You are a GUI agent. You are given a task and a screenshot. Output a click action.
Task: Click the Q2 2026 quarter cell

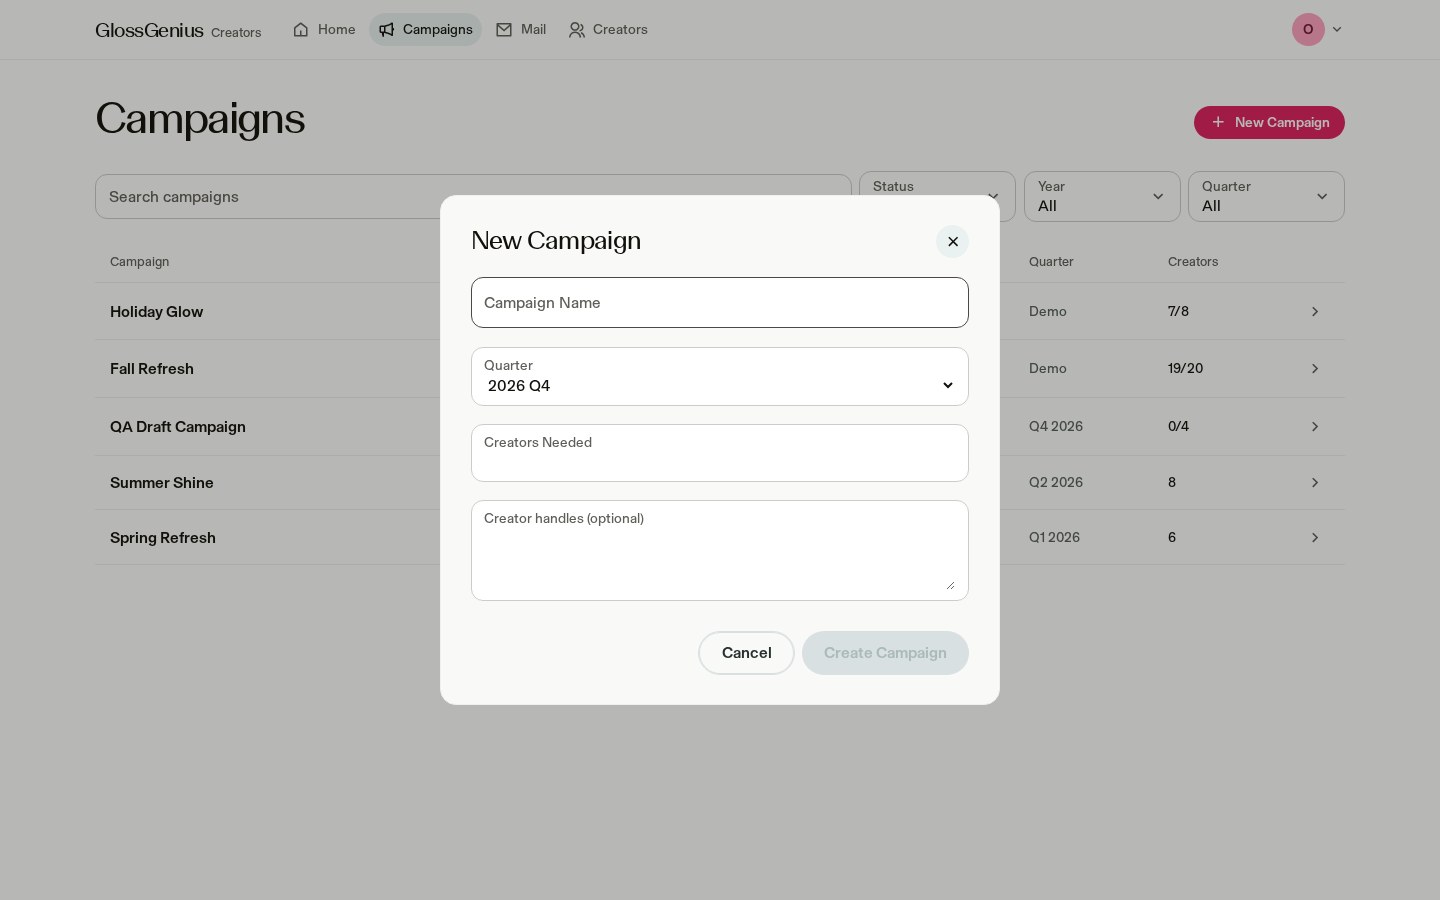1056,483
